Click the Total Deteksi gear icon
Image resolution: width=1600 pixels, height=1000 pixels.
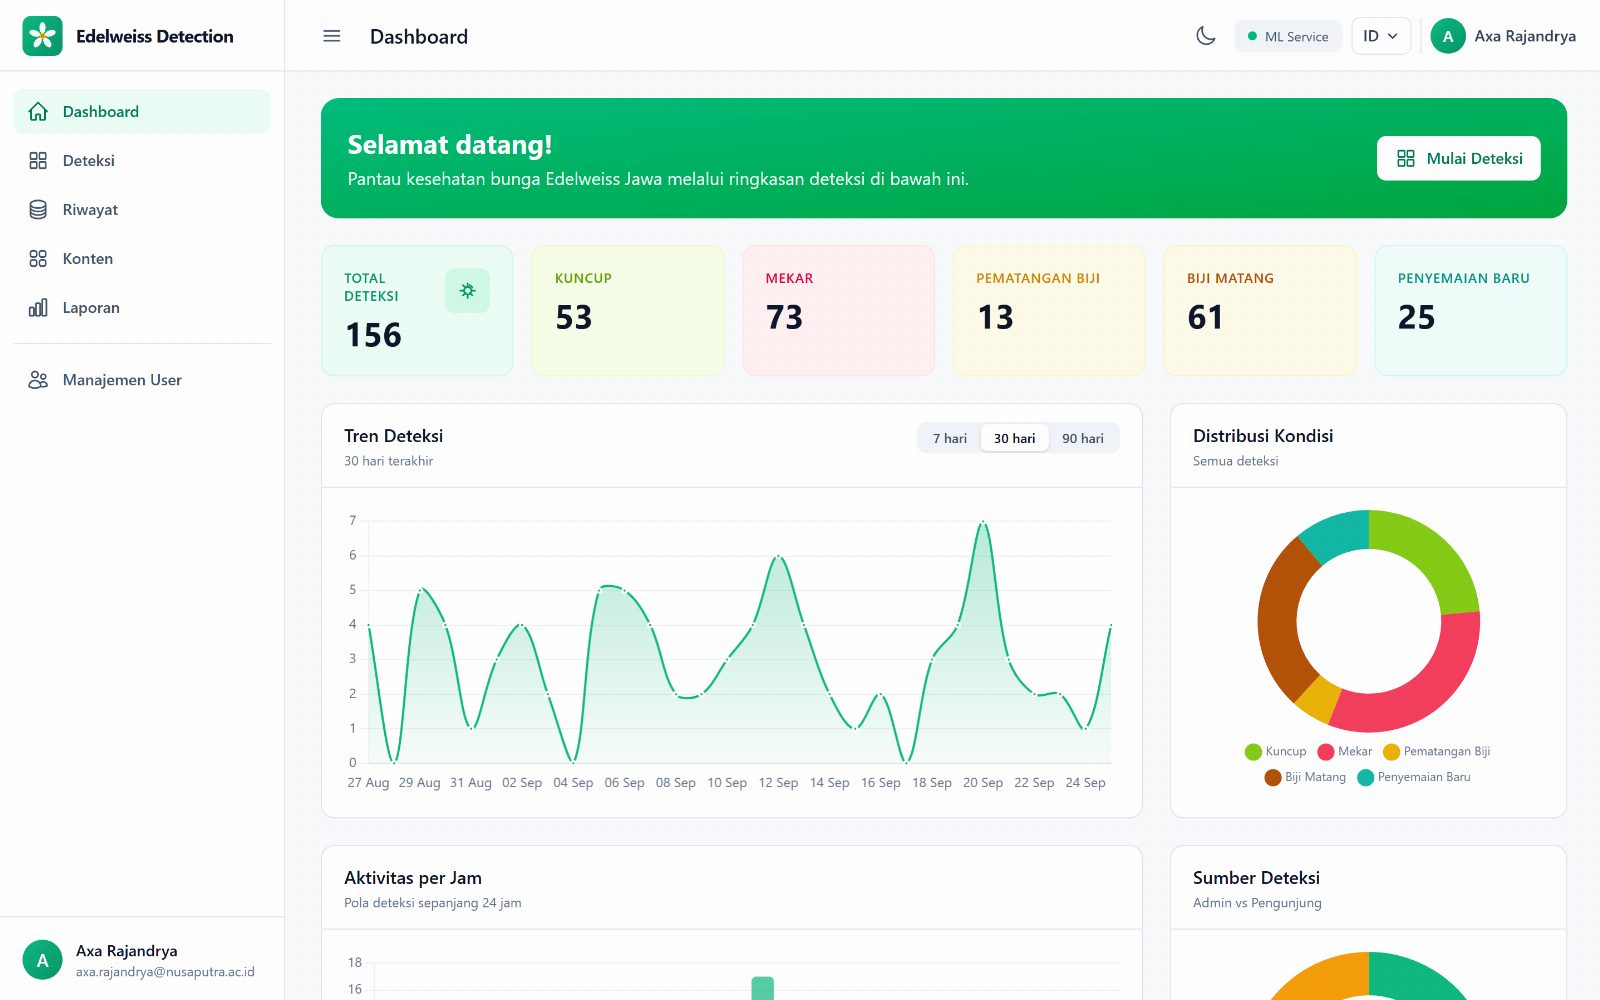click(x=467, y=291)
